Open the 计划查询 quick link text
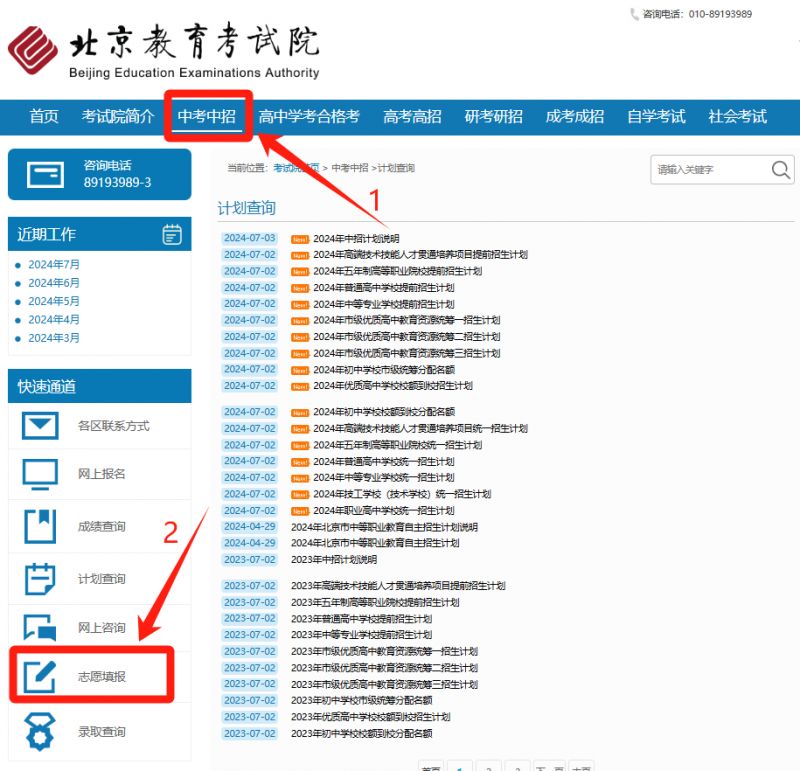This screenshot has height=771, width=800. 102,579
